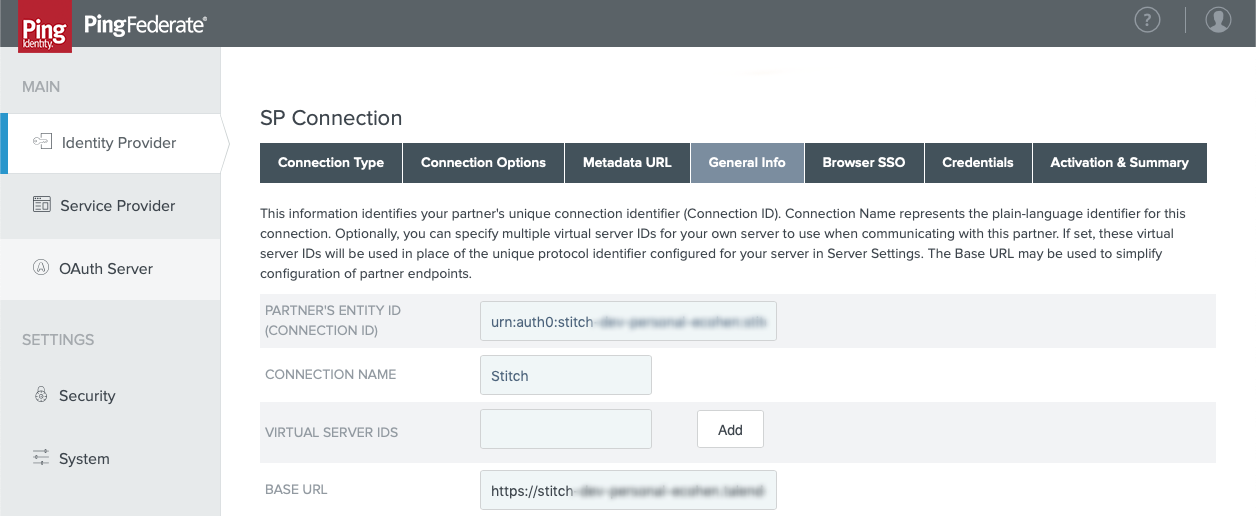This screenshot has height=516, width=1256.
Task: Click the System sliders icon
Action: point(41,458)
